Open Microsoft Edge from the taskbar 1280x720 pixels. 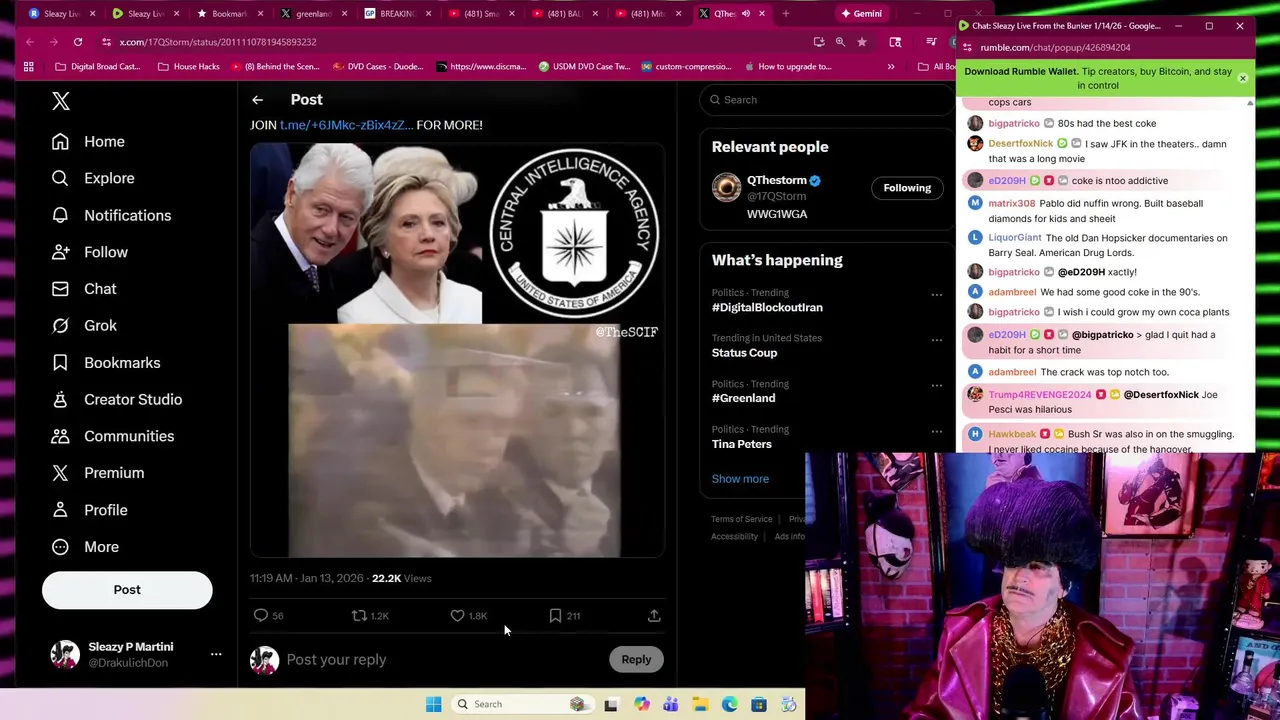[x=730, y=704]
